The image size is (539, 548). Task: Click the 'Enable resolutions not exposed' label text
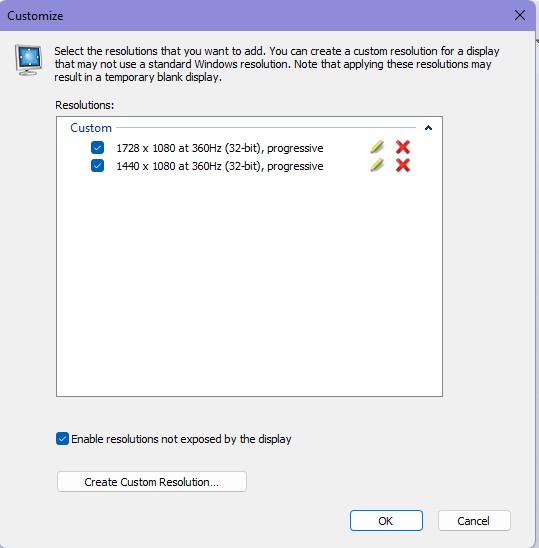[181, 439]
